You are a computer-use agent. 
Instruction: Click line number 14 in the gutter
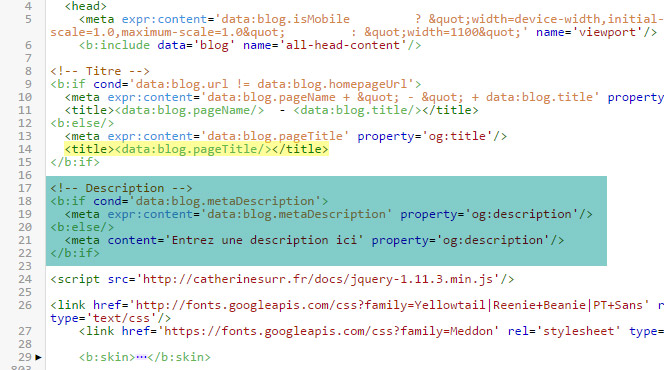pos(25,149)
